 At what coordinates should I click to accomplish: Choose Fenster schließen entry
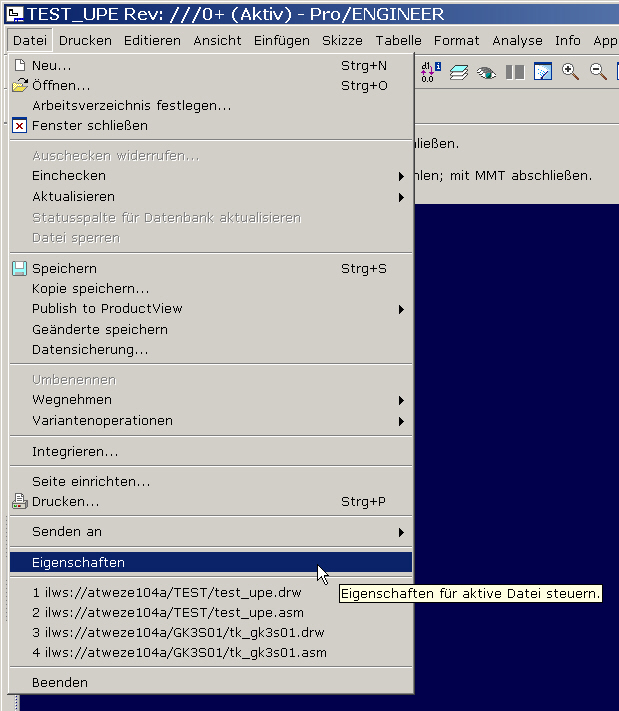click(211, 126)
